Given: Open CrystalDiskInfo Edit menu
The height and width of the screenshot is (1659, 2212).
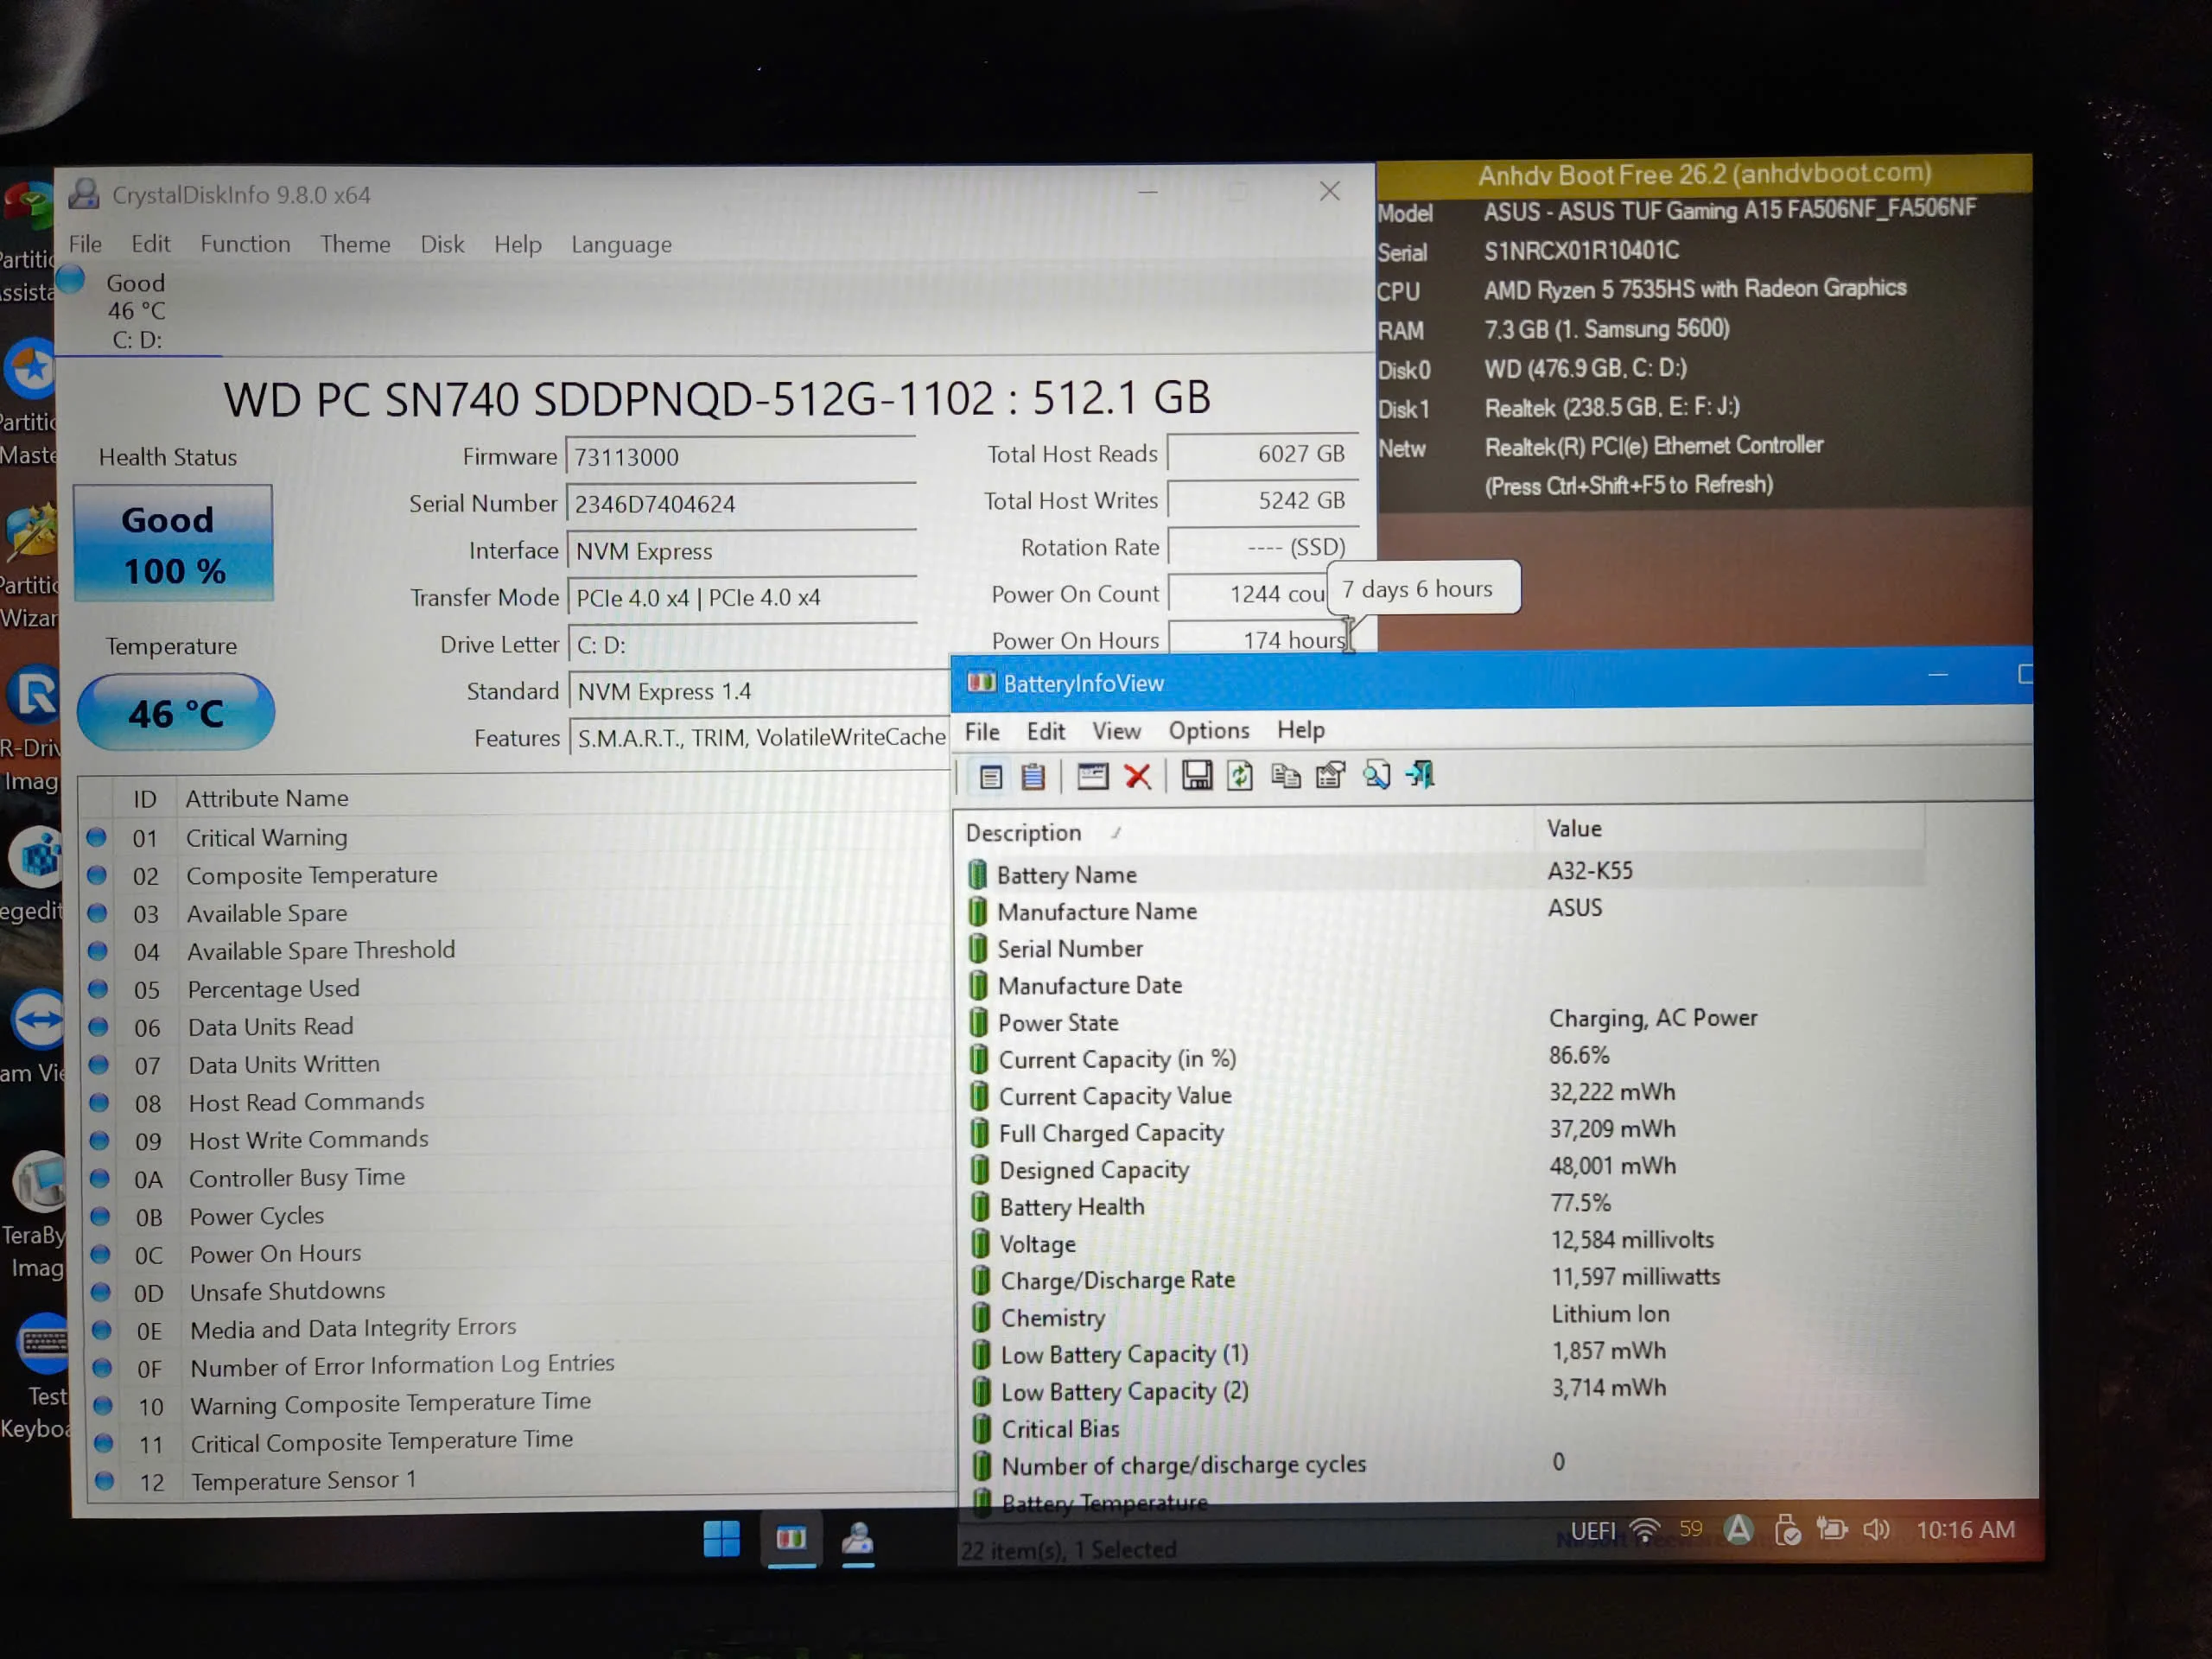Looking at the screenshot, I should (151, 244).
